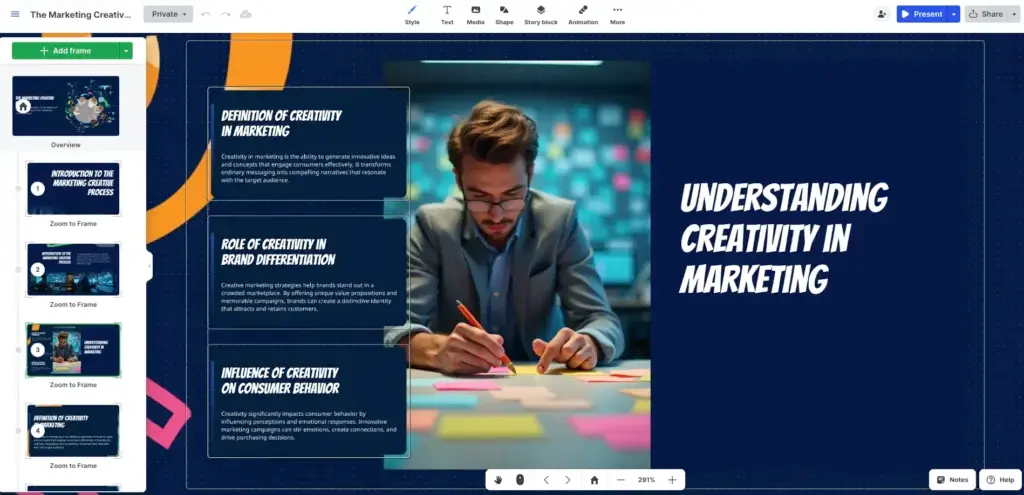
Task: Go to the next frame
Action: [x=568, y=480]
